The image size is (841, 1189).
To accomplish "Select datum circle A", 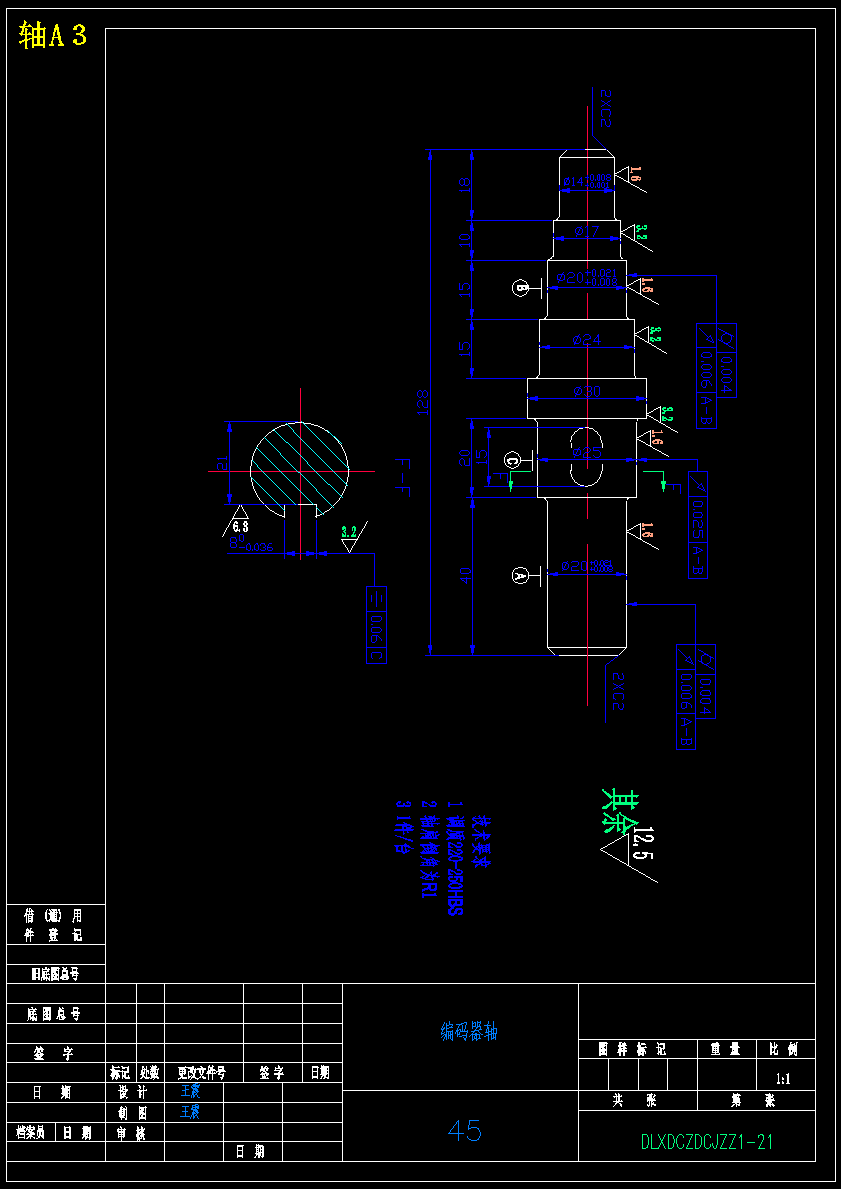I will tap(520, 576).
